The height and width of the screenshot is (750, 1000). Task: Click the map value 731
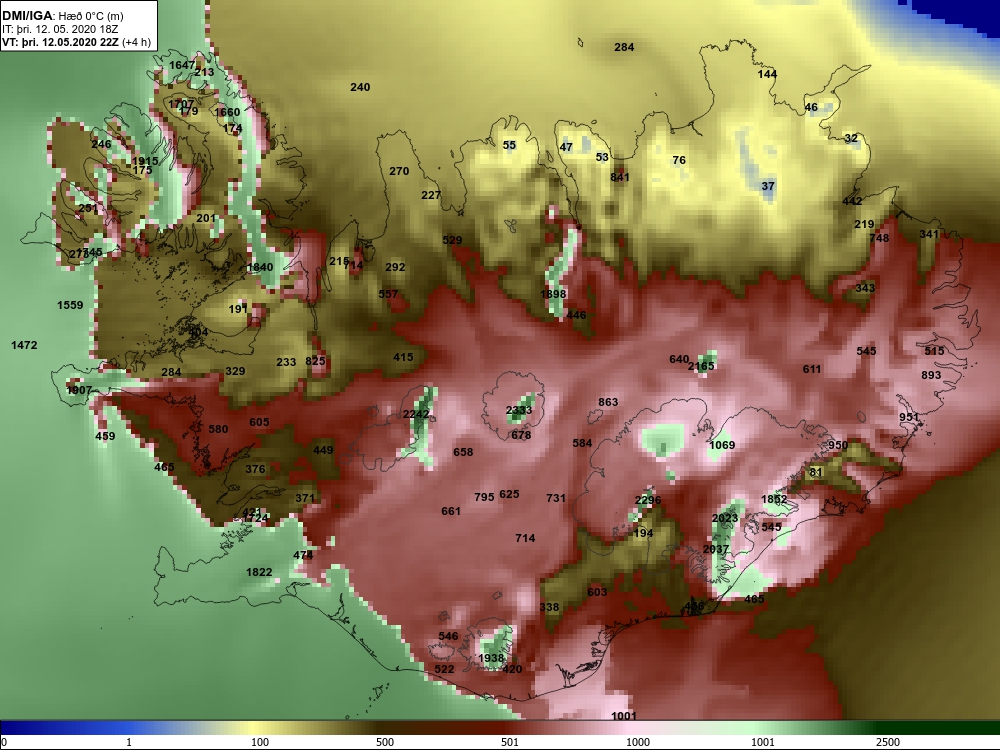pos(556,497)
